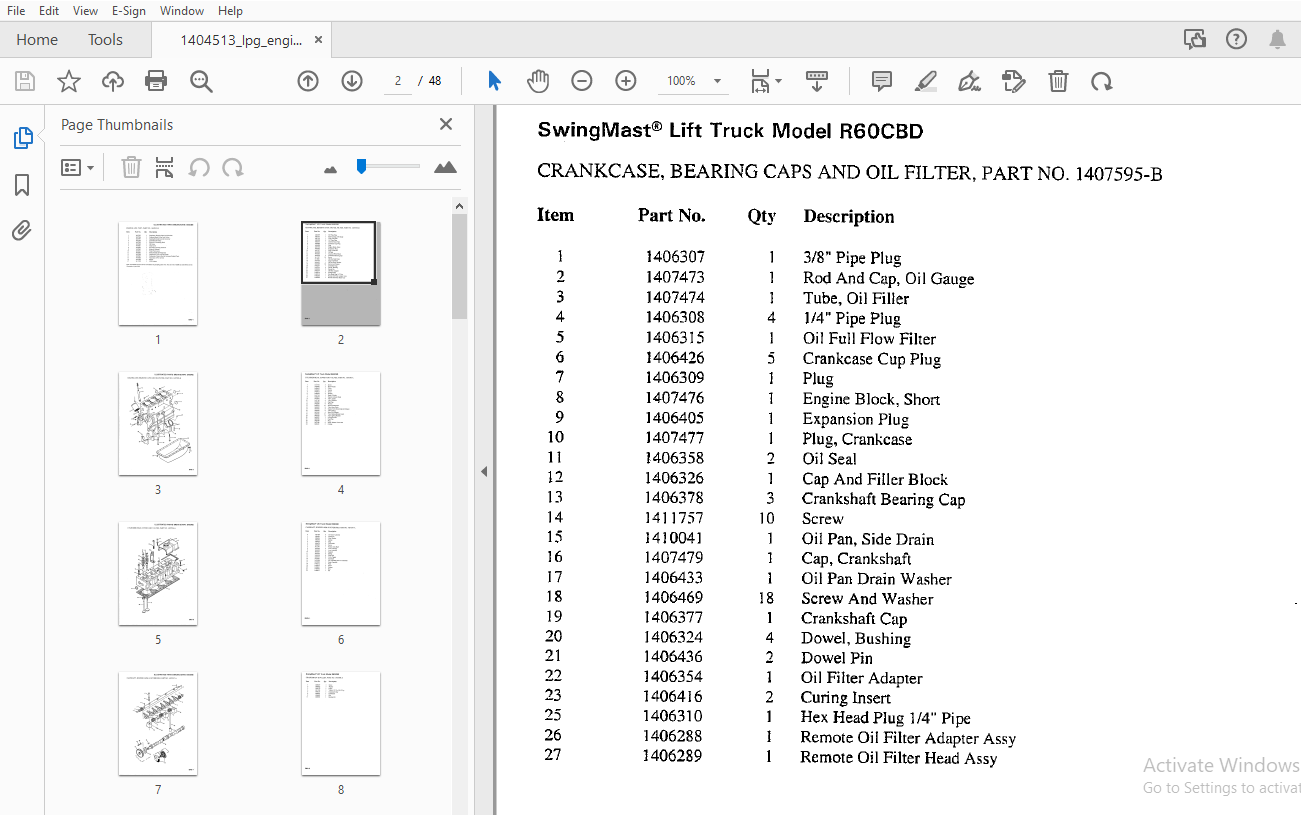Activate the hand pan tool

538,81
